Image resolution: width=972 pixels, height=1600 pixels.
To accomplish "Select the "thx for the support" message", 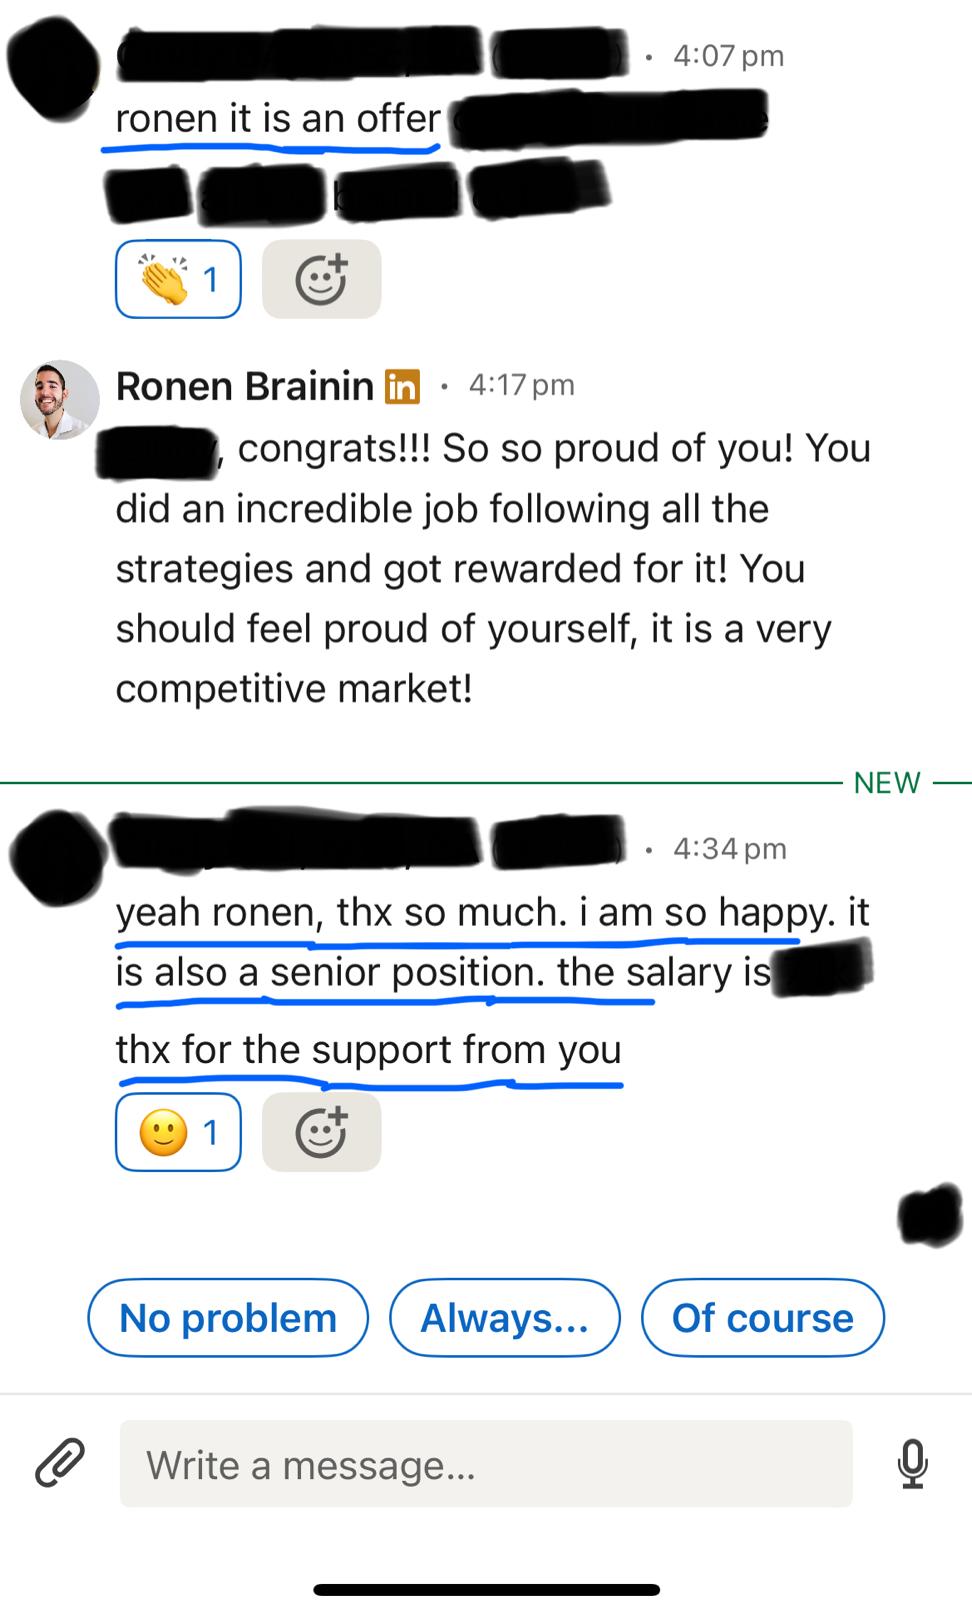I will [368, 1050].
